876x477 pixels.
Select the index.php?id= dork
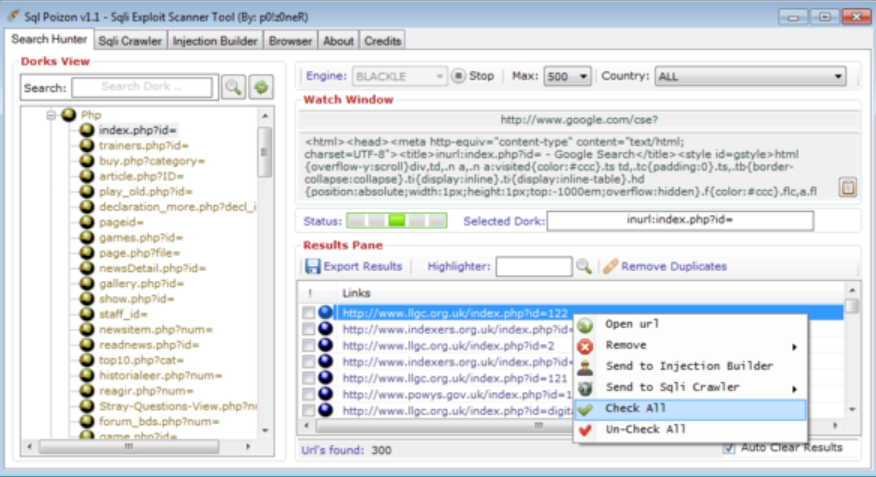[137, 130]
